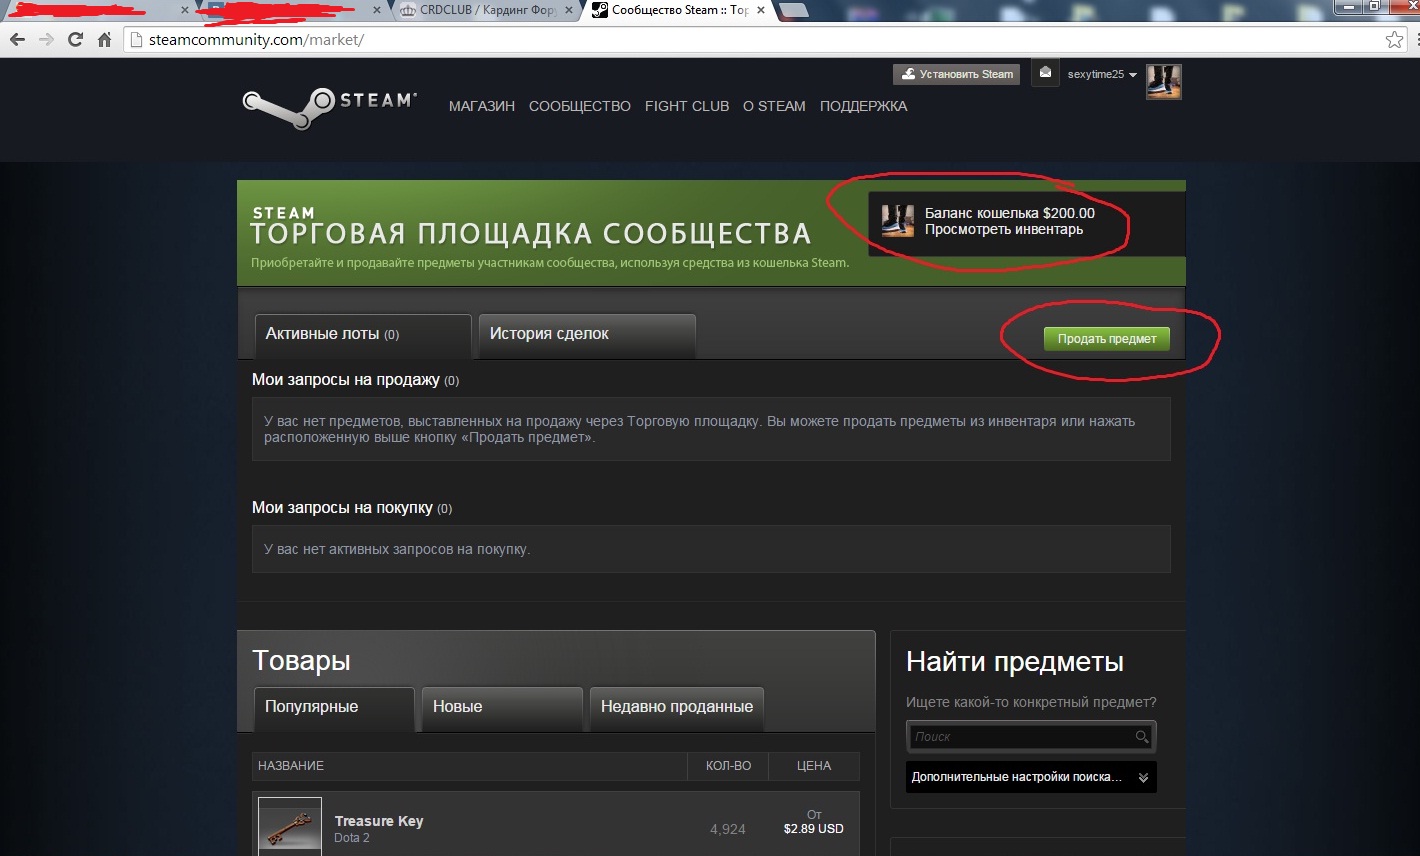Viewport: 1420px width, 856px height.
Task: Click the Просмотреть инвентарь link
Action: coord(1004,229)
